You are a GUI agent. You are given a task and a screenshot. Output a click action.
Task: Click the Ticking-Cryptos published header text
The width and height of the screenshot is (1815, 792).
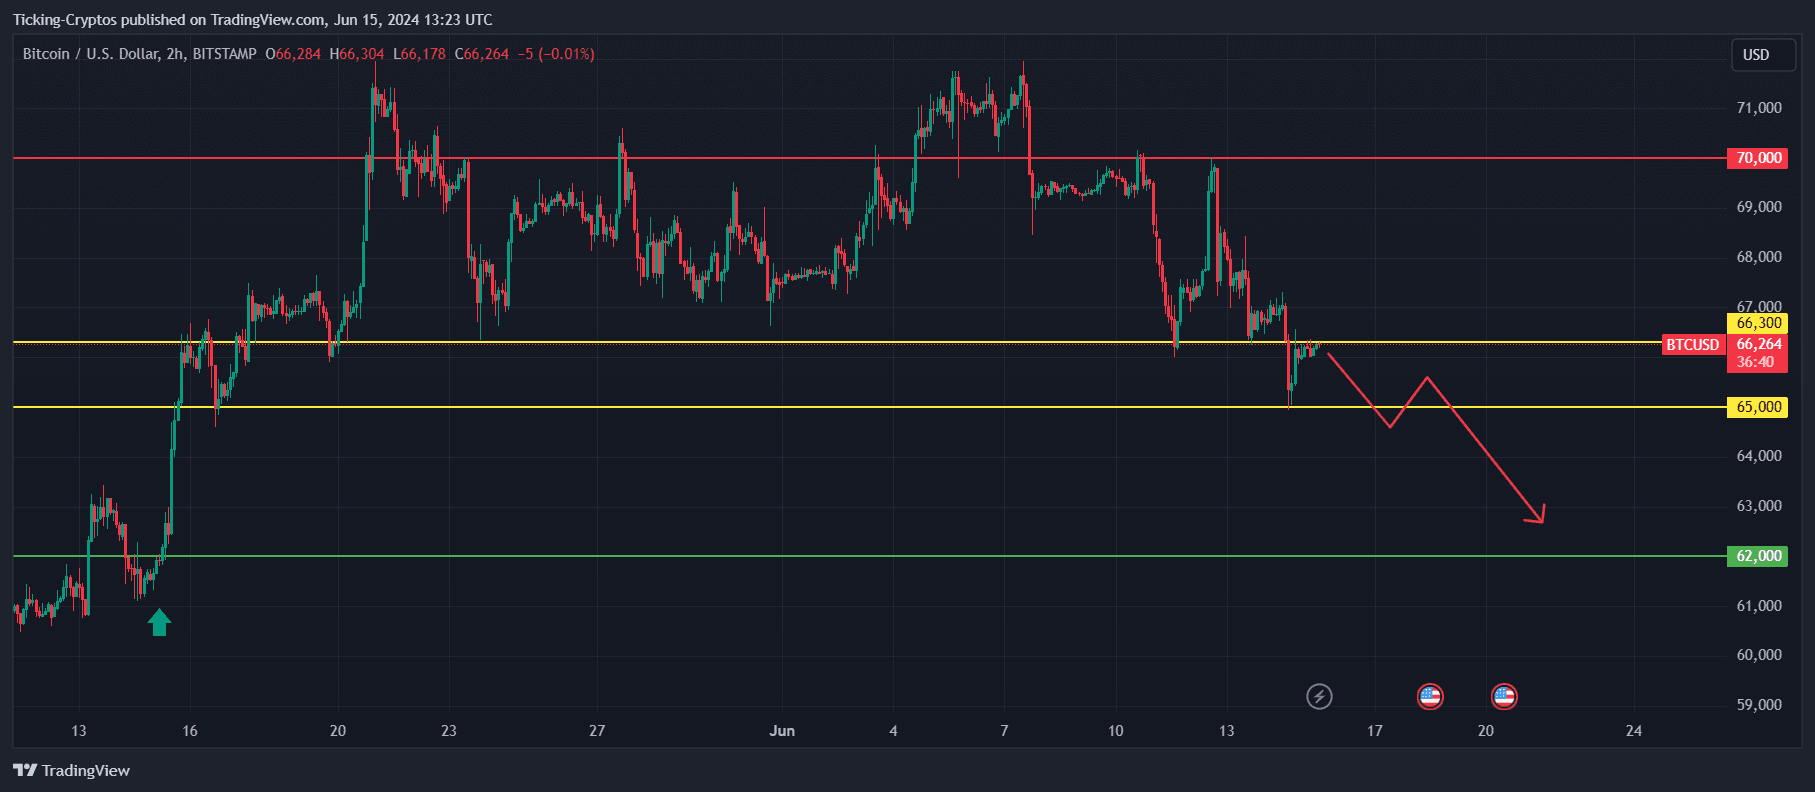click(x=252, y=20)
